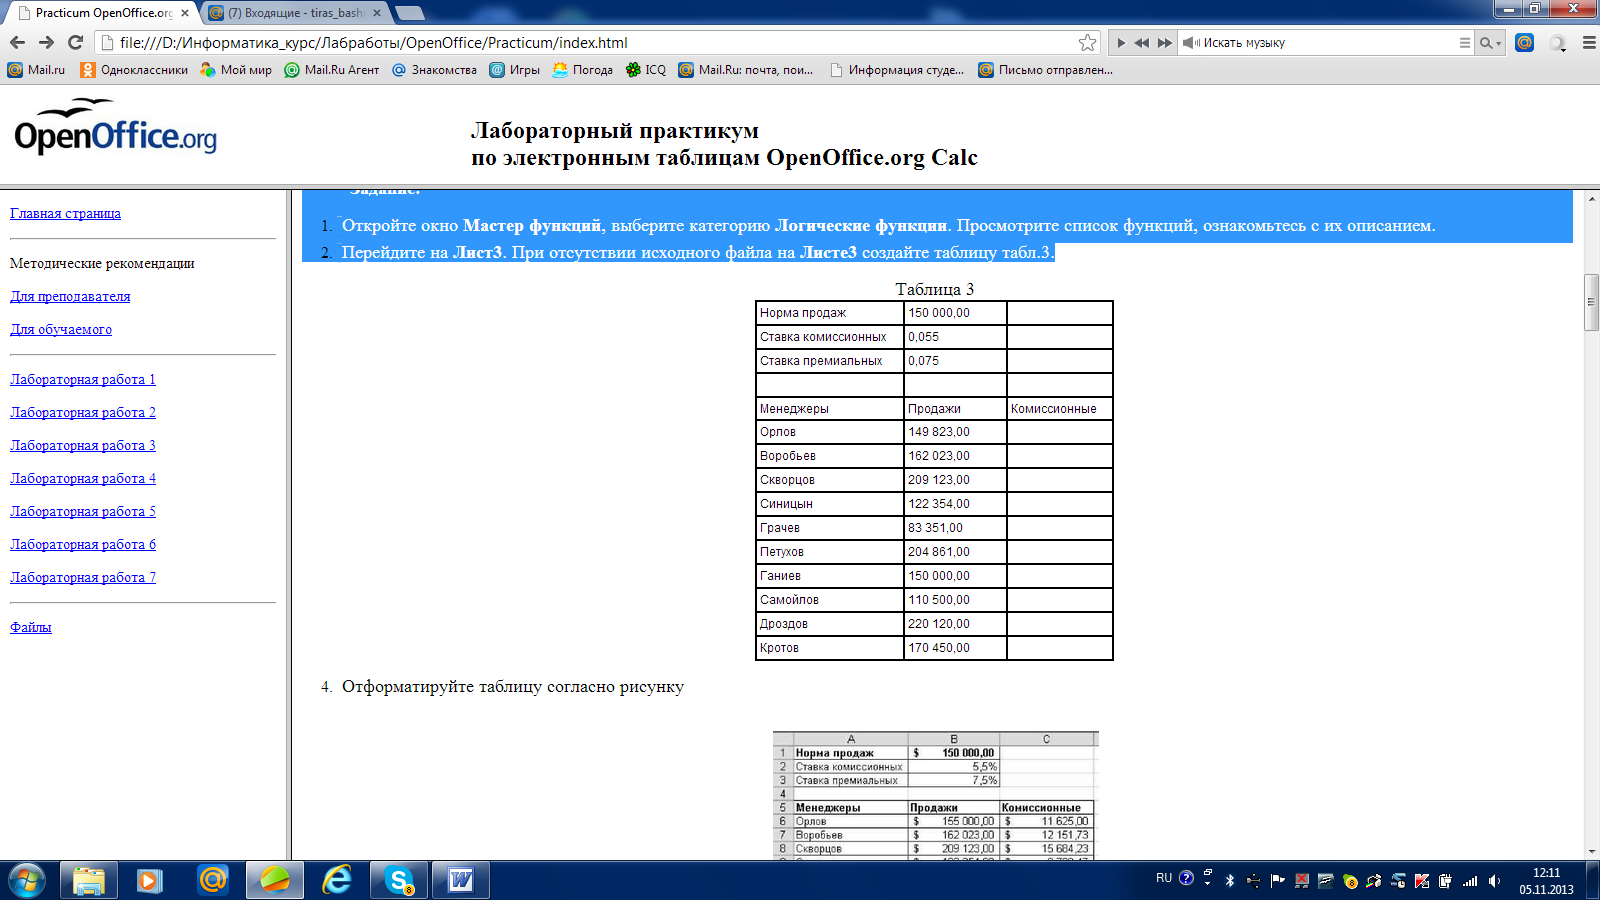1600x900 pixels.
Task: Open the Mail.Ru: почта bookmark
Action: pyautogui.click(x=746, y=70)
